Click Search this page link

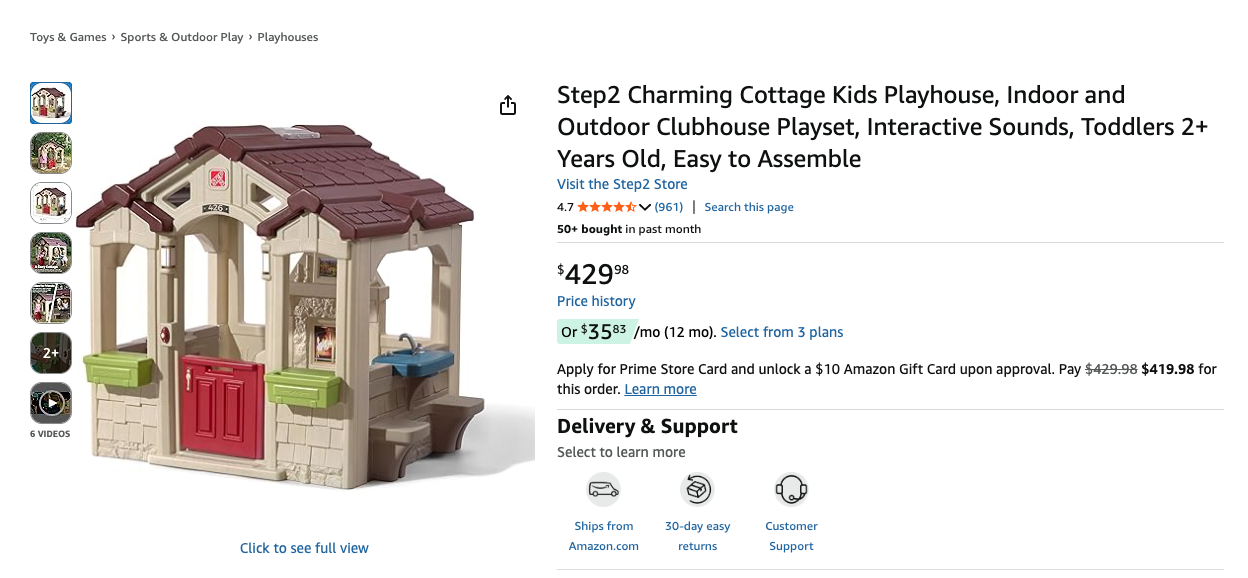pos(749,207)
